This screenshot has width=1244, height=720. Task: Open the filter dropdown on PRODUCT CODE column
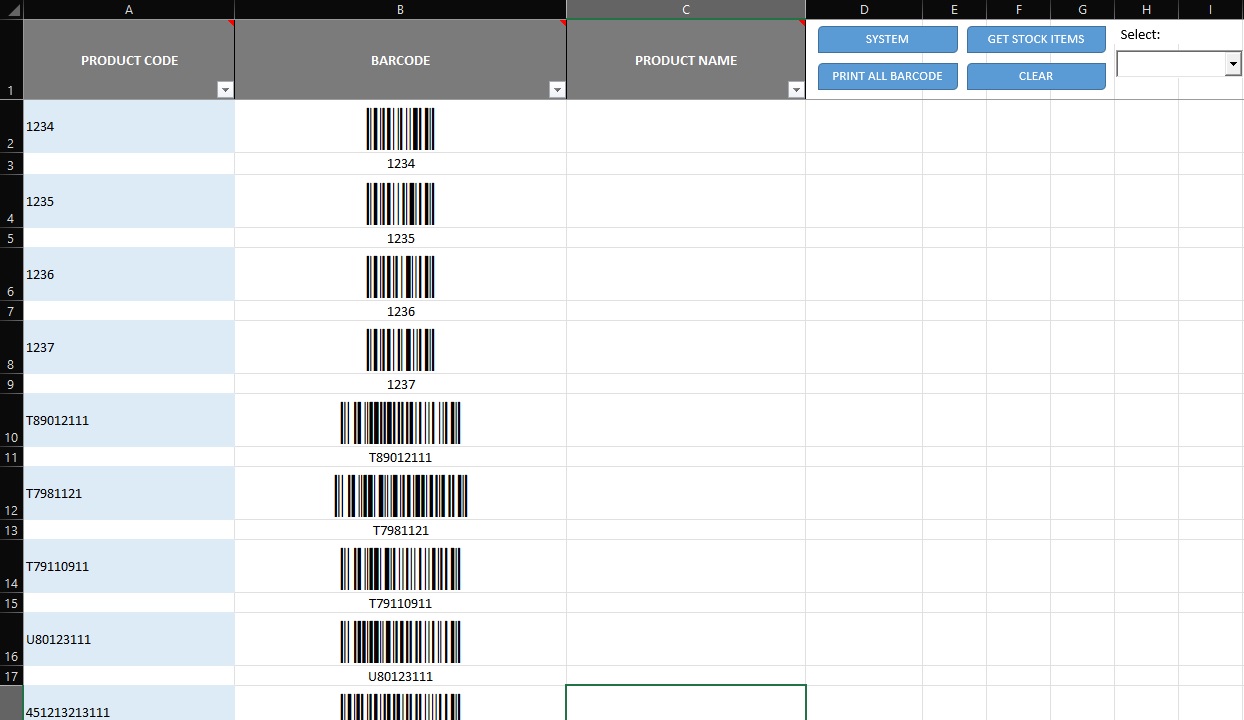[x=226, y=89]
